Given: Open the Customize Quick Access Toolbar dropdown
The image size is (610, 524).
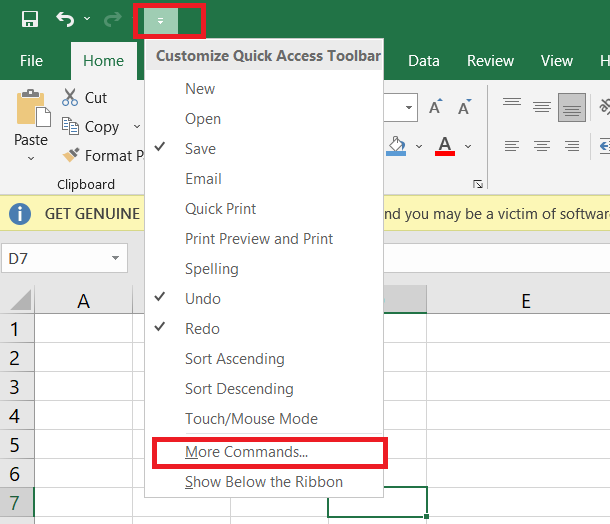Looking at the screenshot, I should pos(161,21).
